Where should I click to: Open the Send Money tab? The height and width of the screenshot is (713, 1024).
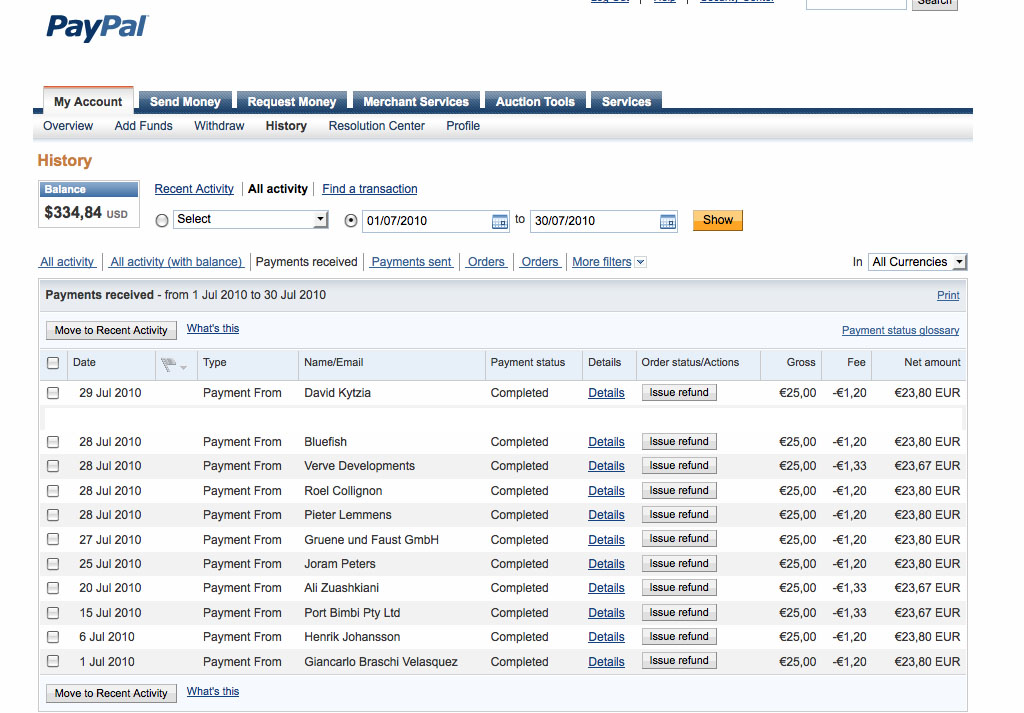pos(185,101)
